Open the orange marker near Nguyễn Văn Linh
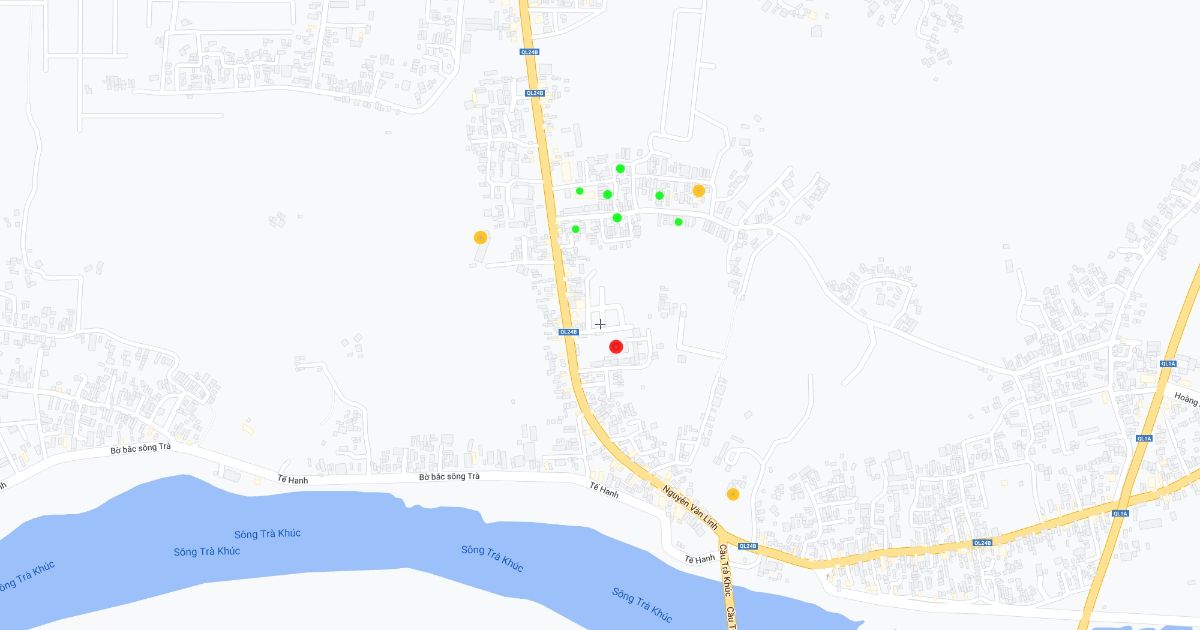Screen dimensions: 1200x630 (x=733, y=494)
